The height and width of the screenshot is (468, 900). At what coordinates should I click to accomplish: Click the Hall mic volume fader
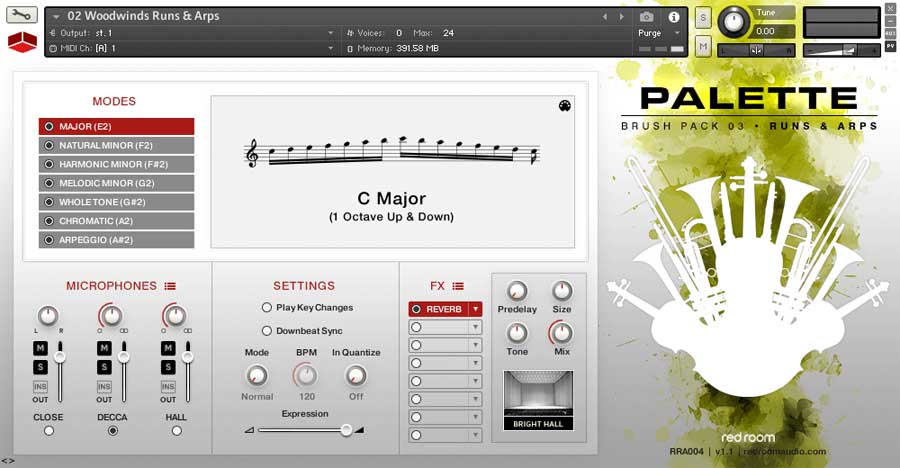click(x=187, y=357)
